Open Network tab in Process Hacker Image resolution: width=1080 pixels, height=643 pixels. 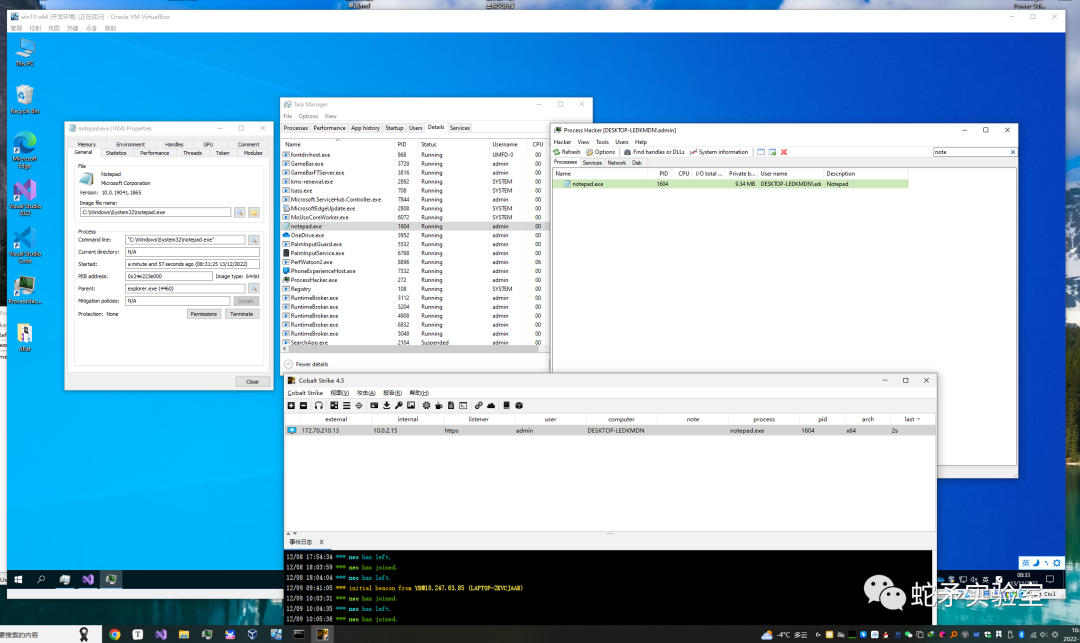pyautogui.click(x=616, y=163)
